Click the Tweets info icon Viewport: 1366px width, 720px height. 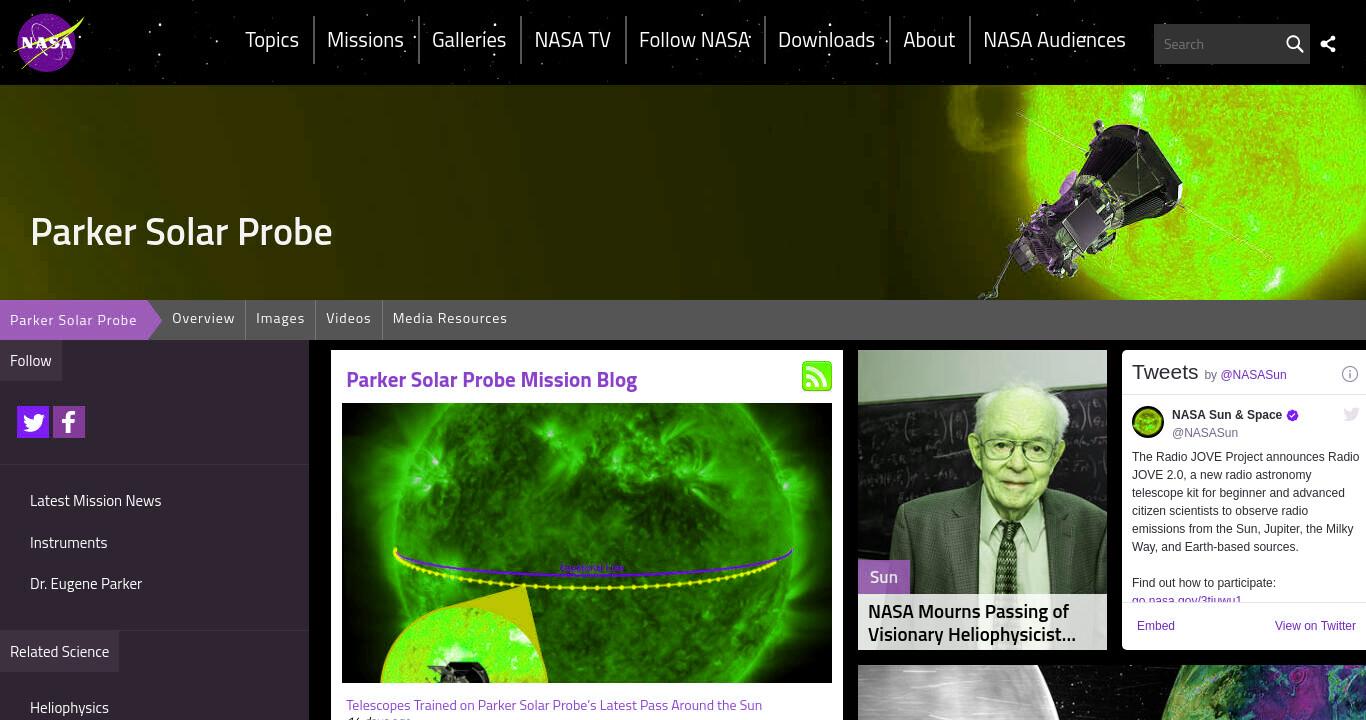(1349, 374)
